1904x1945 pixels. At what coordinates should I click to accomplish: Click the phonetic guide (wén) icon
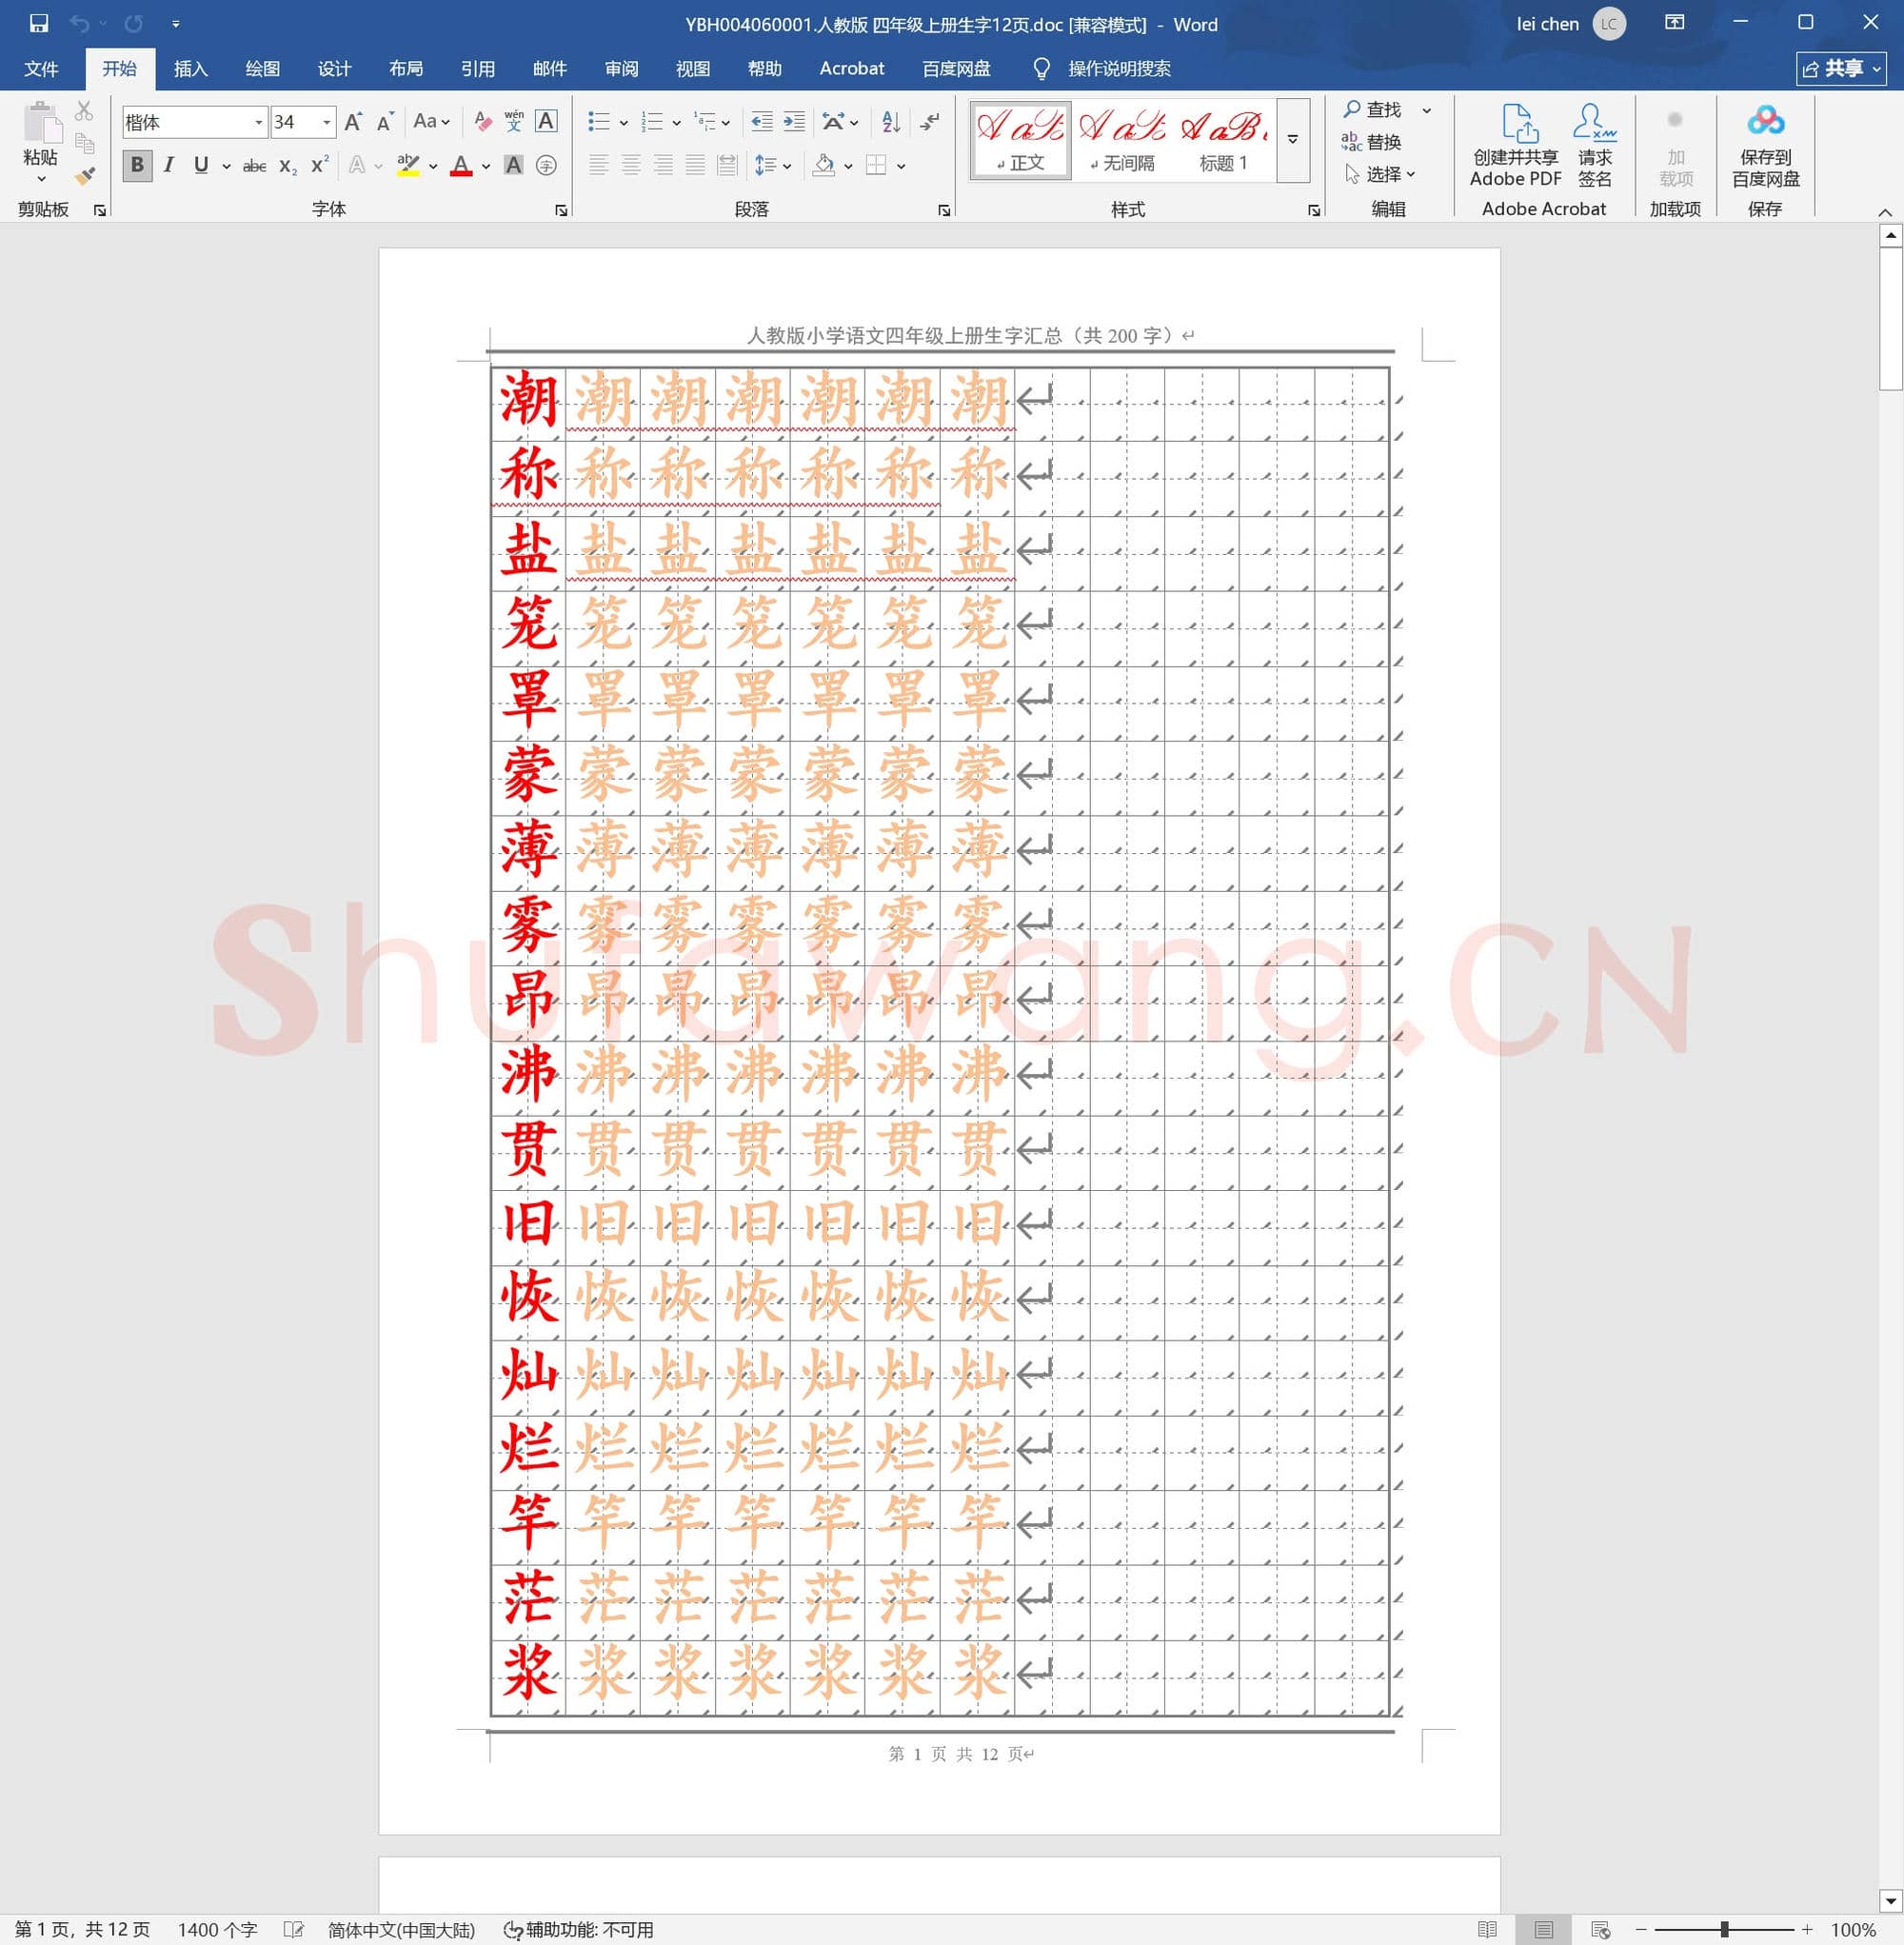pyautogui.click(x=514, y=122)
